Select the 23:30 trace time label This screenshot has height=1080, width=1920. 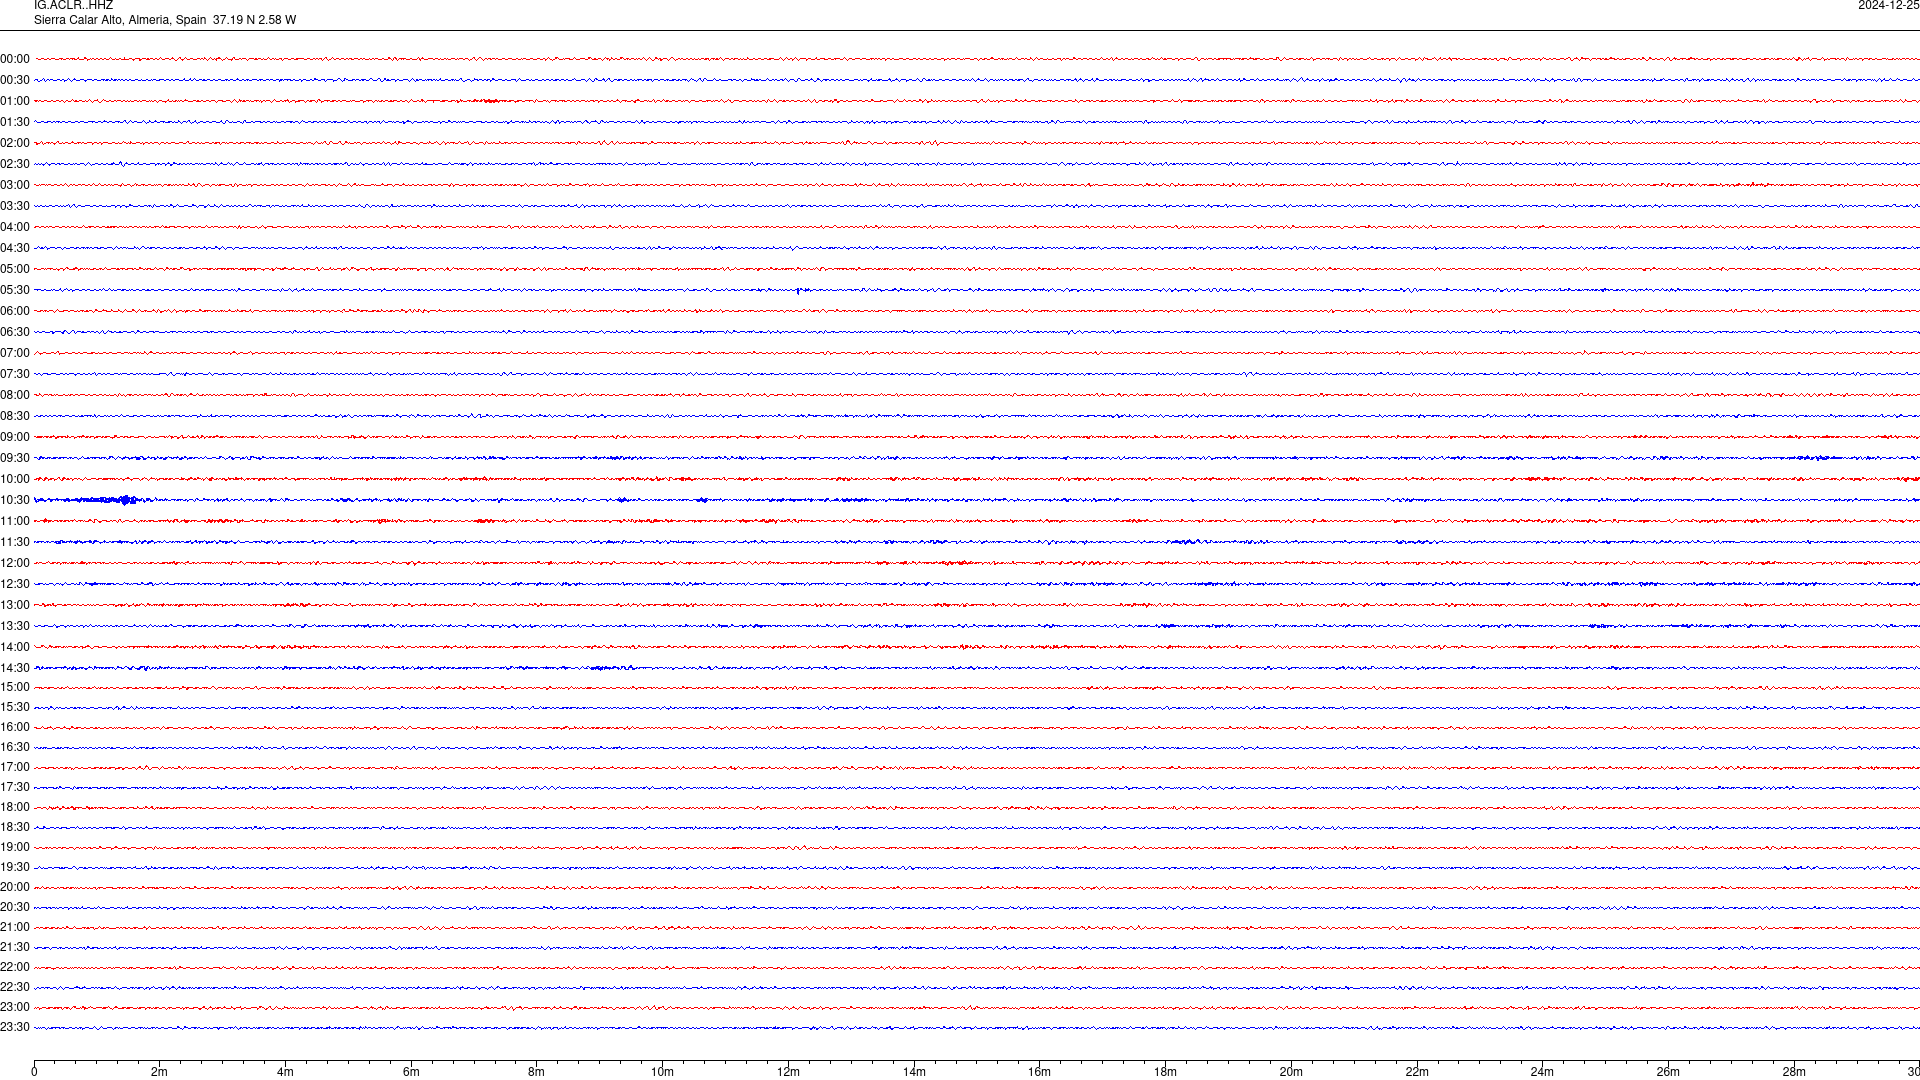(x=15, y=1027)
